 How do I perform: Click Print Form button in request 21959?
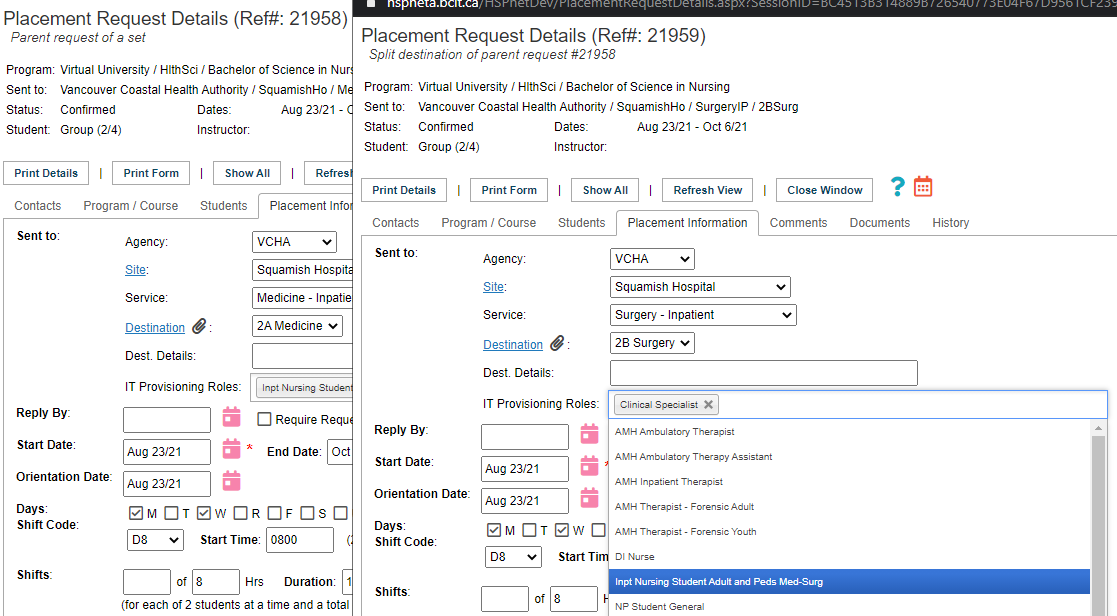[x=509, y=190]
